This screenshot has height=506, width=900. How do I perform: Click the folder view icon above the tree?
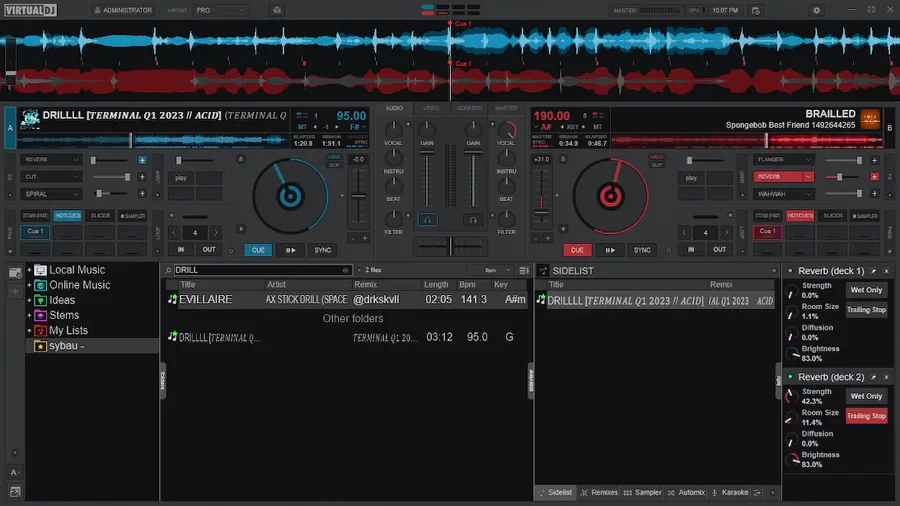(15, 273)
